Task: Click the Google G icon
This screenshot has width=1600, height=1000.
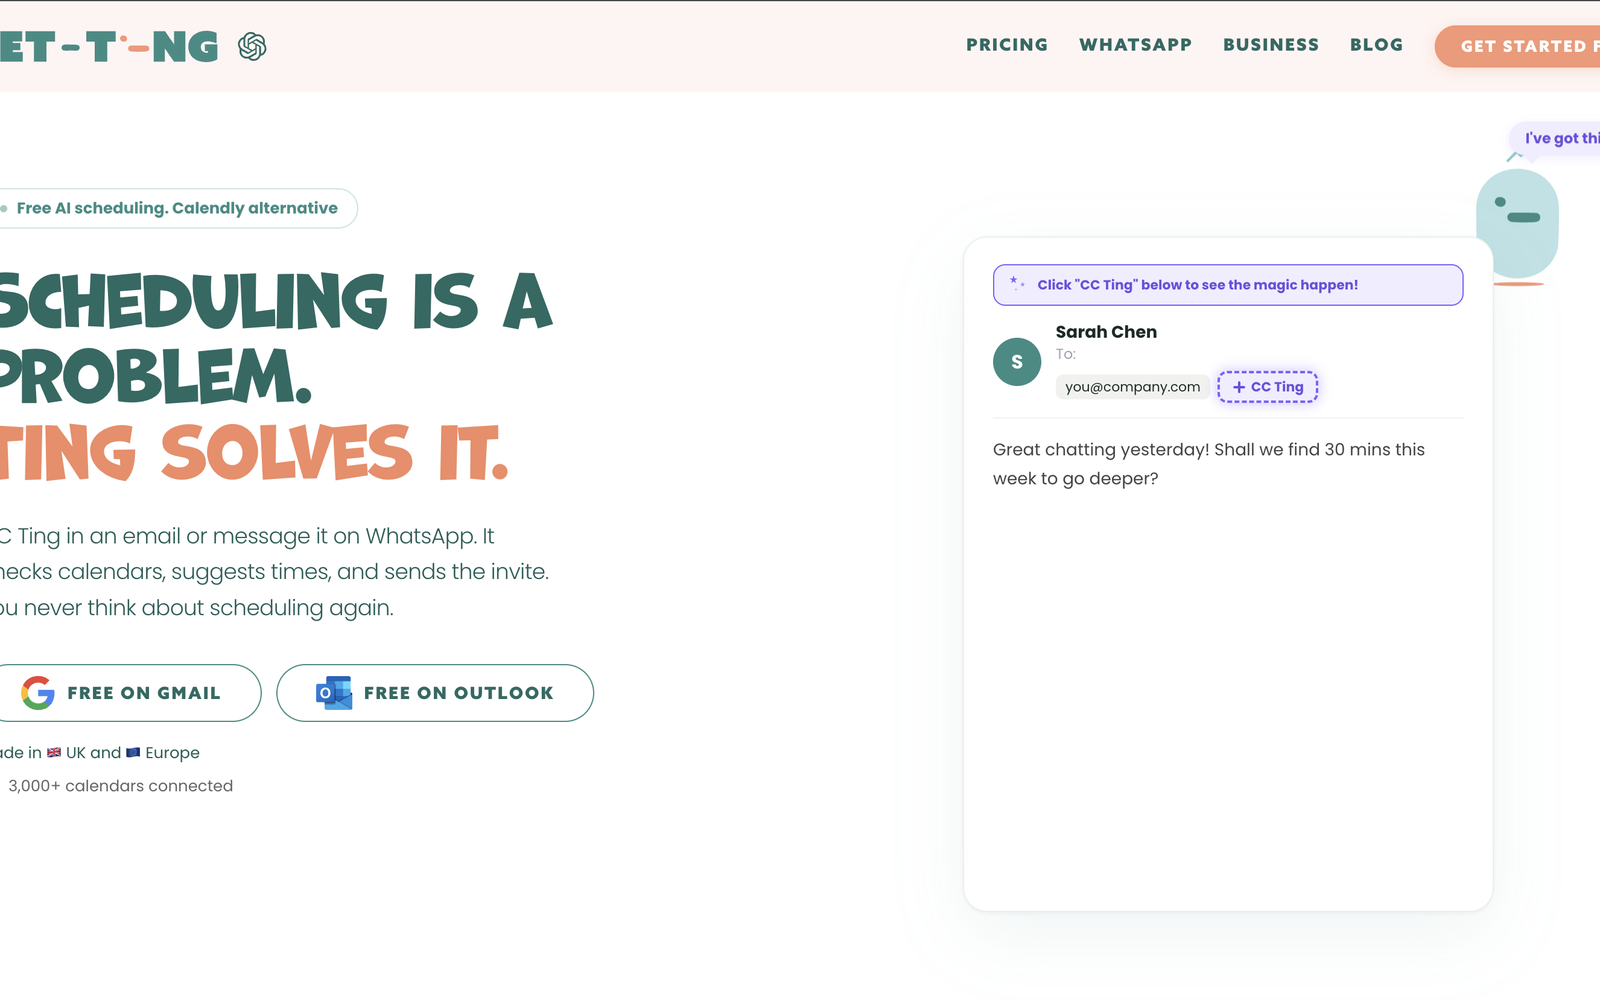Action: click(x=38, y=693)
